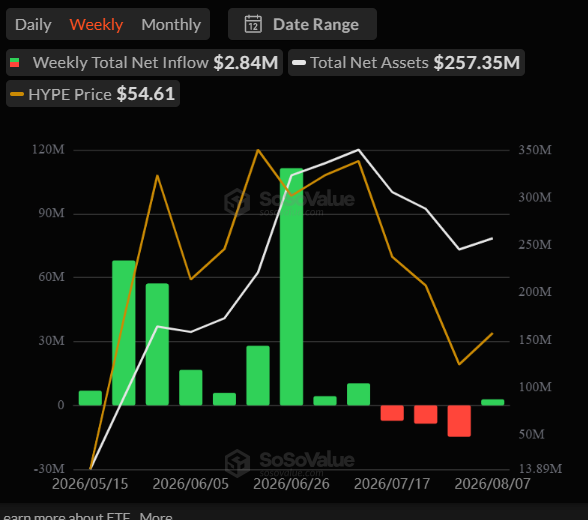Image resolution: width=588 pixels, height=520 pixels.
Task: Switch to the Daily tab
Action: [x=33, y=25]
